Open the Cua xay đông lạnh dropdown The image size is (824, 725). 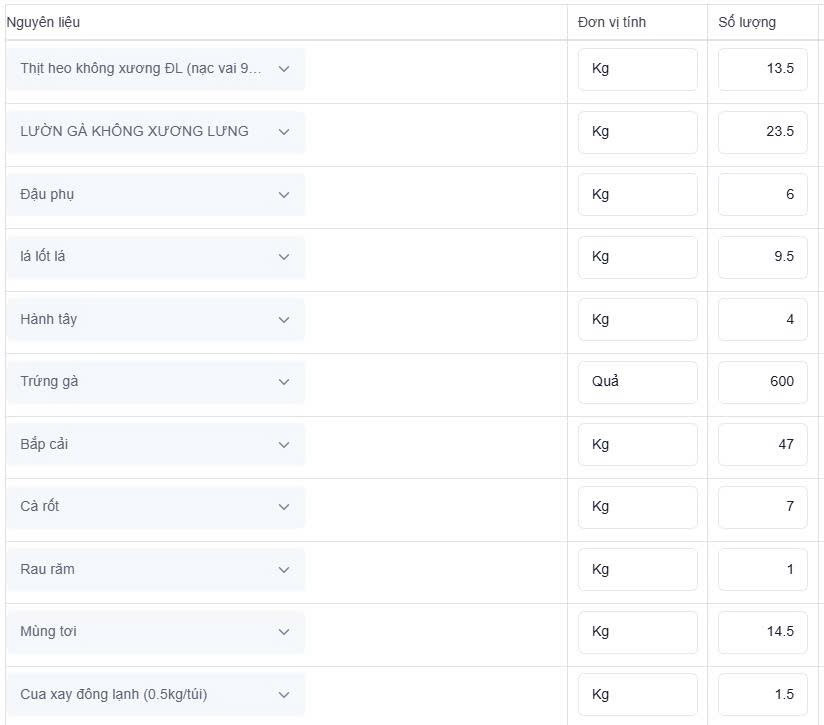[x=156, y=695]
